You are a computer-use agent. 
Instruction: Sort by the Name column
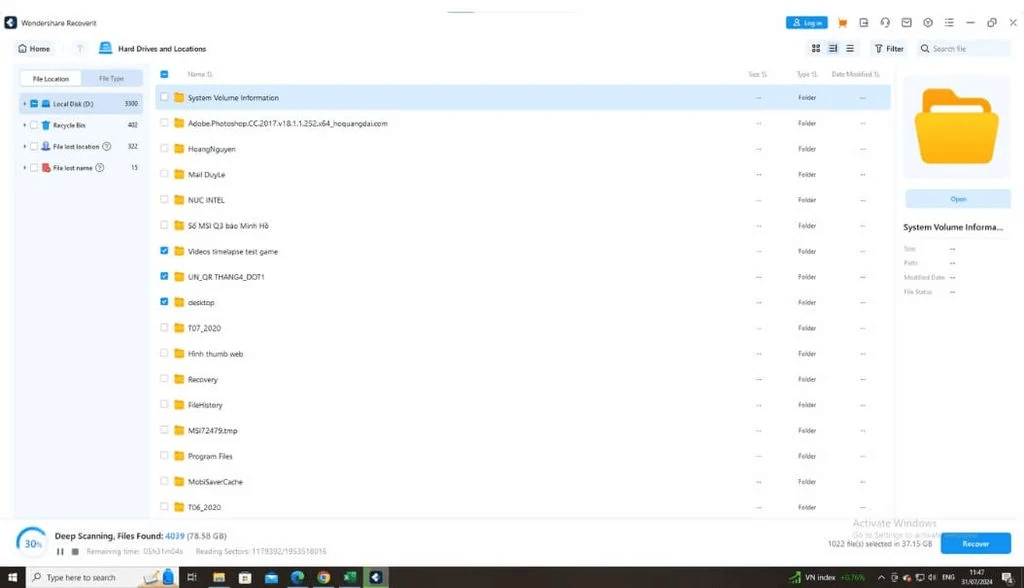(x=200, y=74)
